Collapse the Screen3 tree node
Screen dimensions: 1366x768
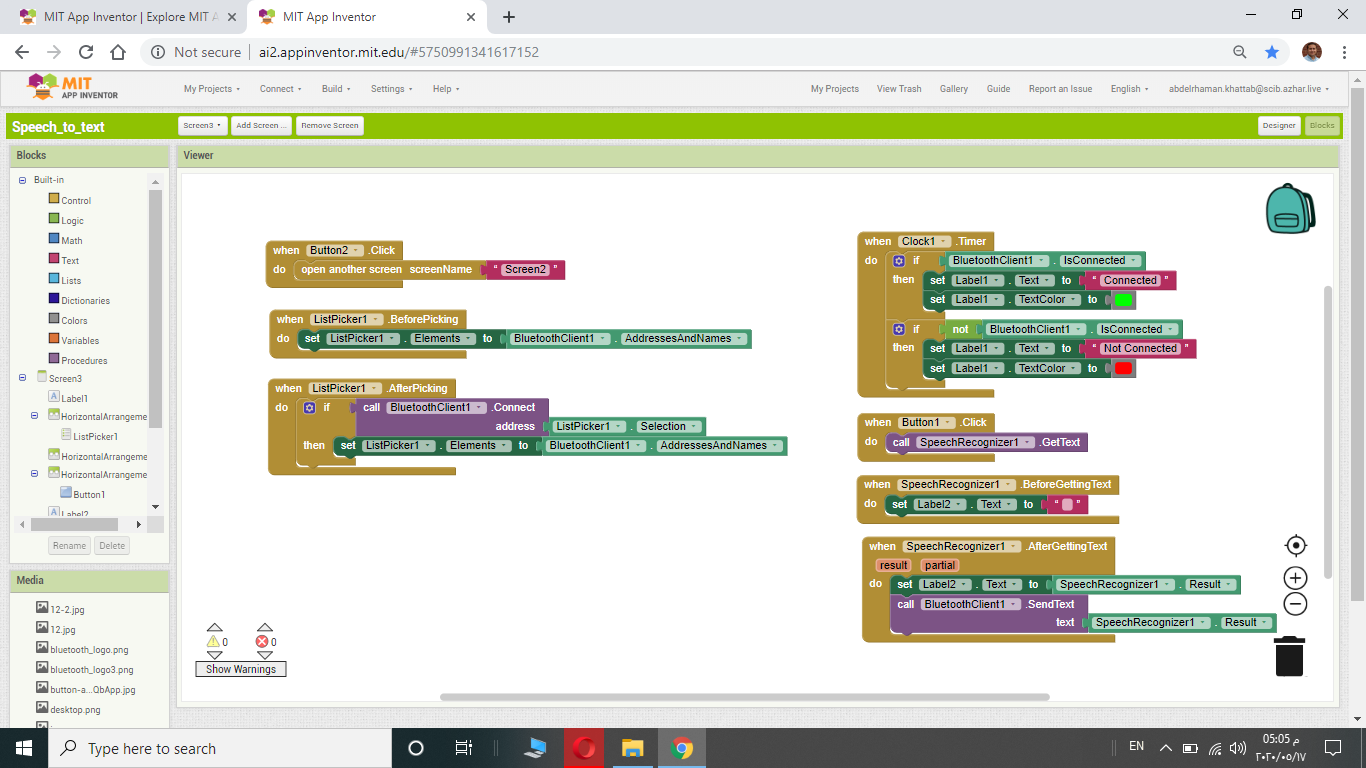[22, 378]
